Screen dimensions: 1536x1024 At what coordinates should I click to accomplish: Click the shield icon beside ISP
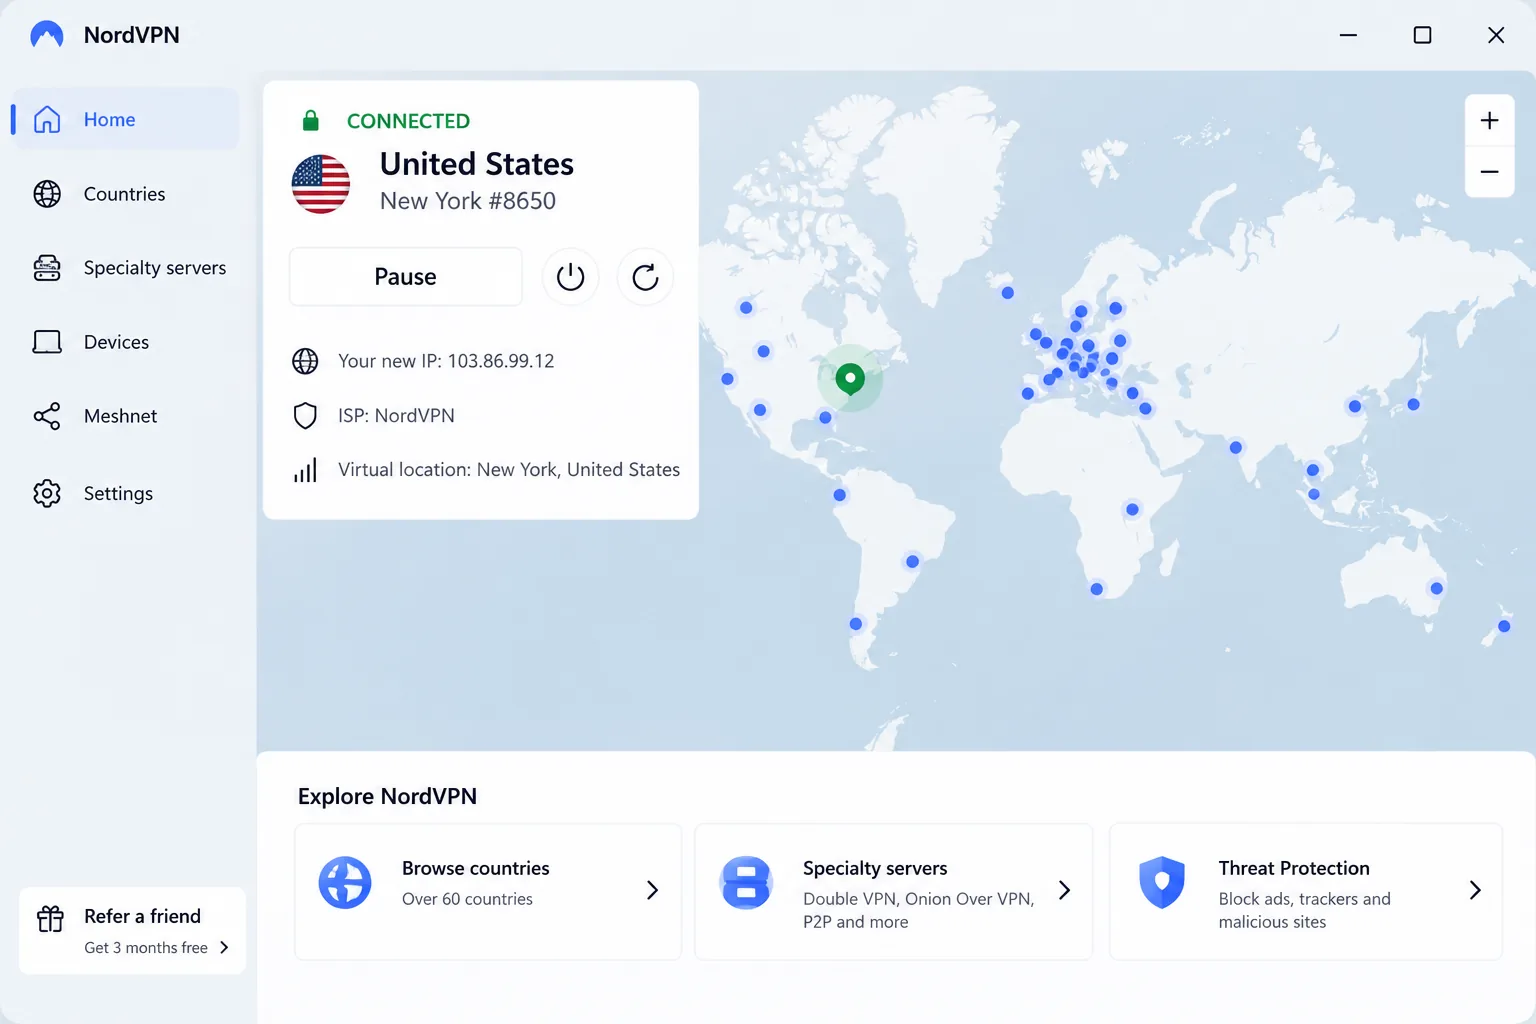pos(305,416)
